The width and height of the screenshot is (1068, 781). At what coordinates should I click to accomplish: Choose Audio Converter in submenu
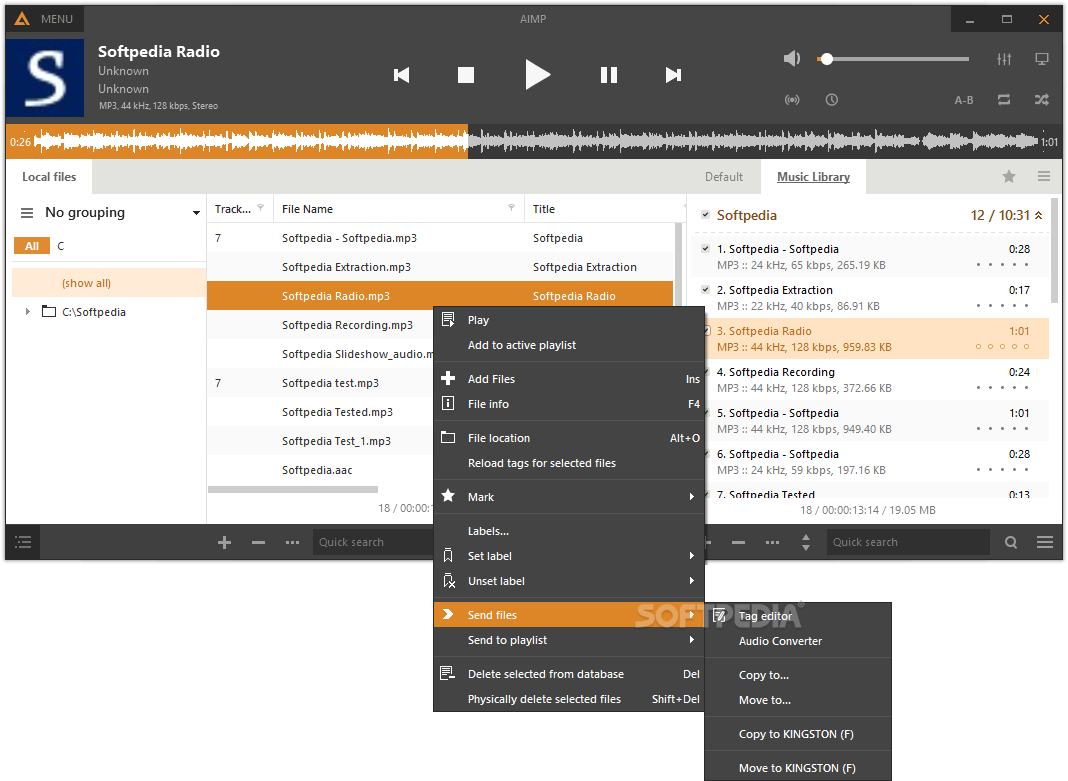coord(798,641)
